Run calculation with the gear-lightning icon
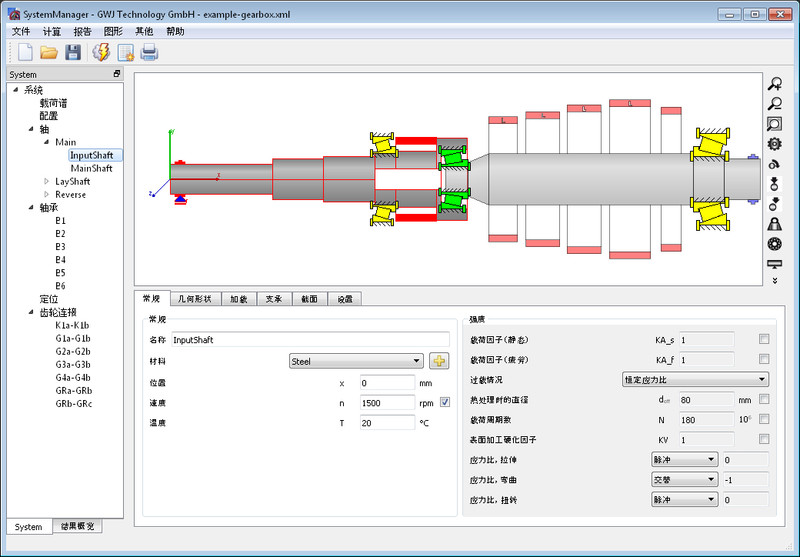The image size is (800, 557). coord(101,52)
